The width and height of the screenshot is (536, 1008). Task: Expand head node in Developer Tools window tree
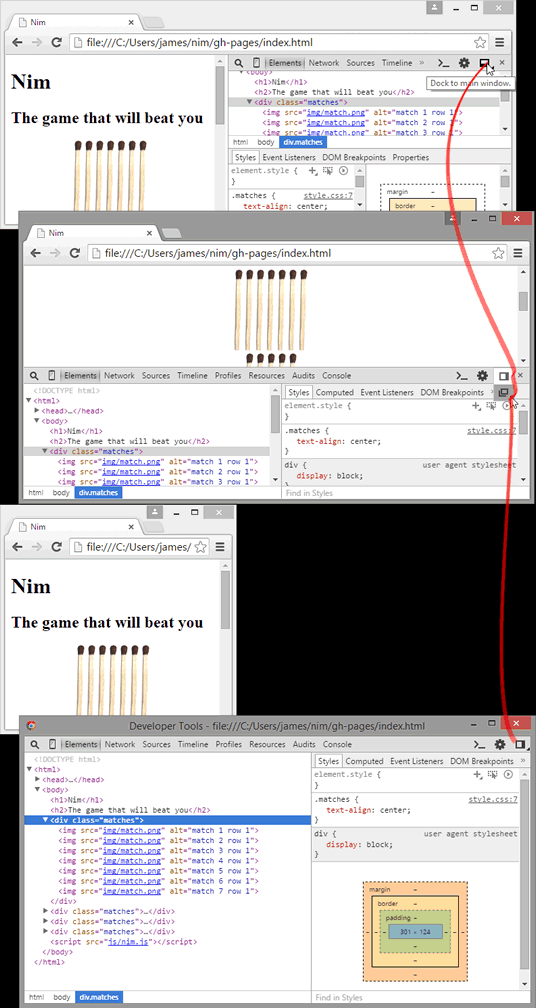pyautogui.click(x=37, y=779)
